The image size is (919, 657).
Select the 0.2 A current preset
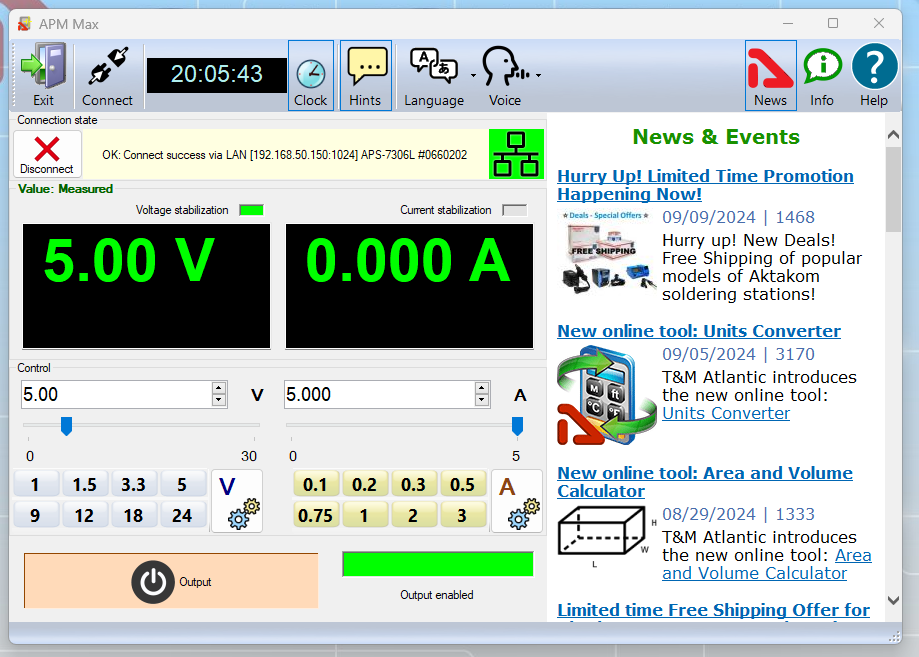[365, 485]
